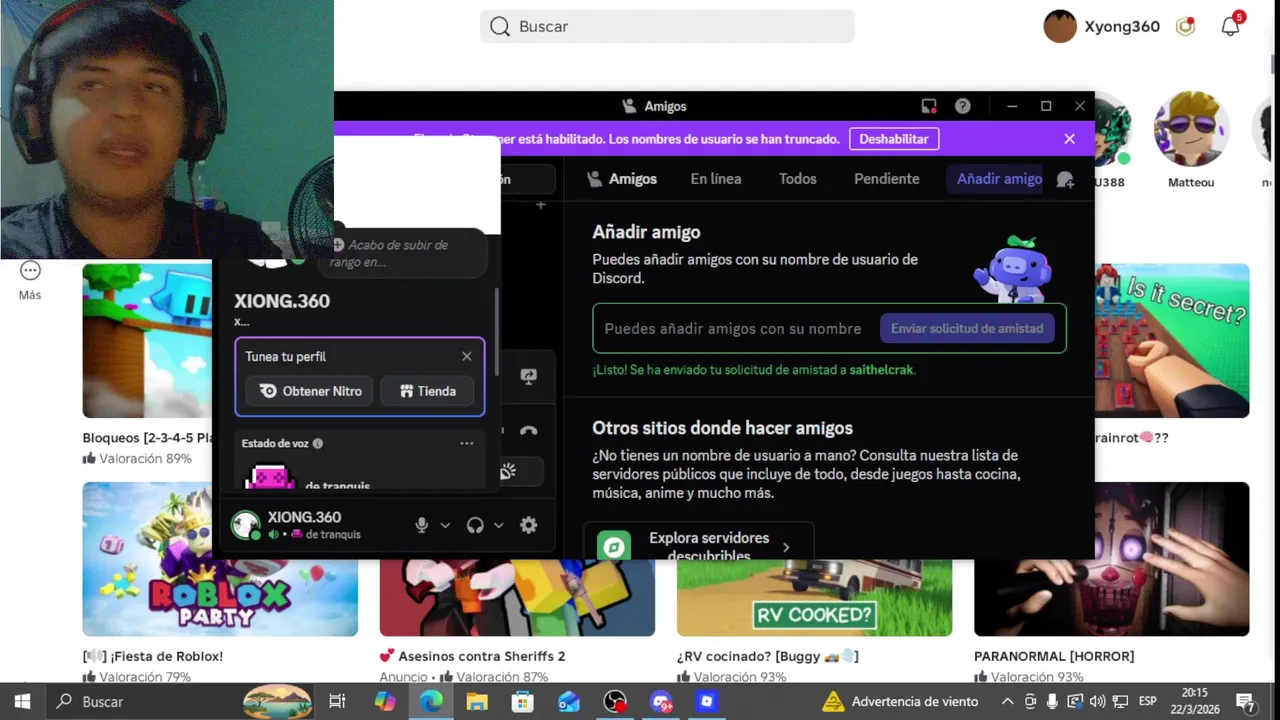
Task: Close the Tunea tu perfil card
Action: pos(466,356)
